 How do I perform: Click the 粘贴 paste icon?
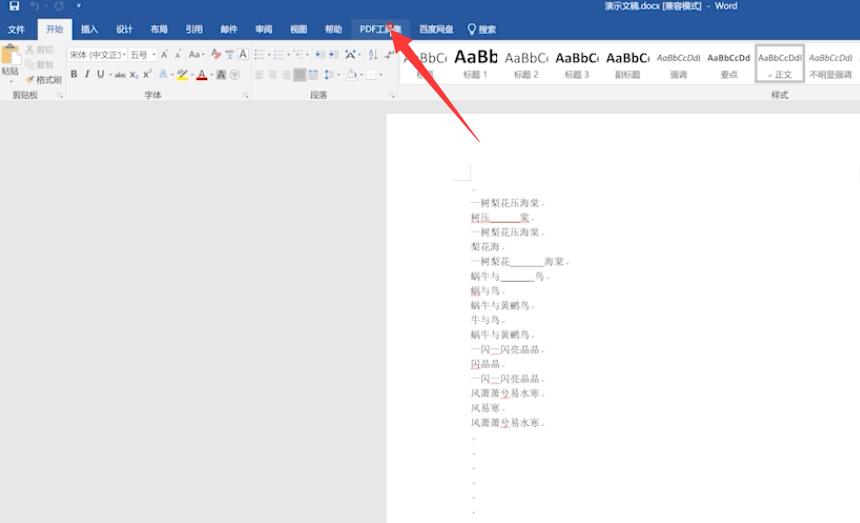pyautogui.click(x=10, y=55)
